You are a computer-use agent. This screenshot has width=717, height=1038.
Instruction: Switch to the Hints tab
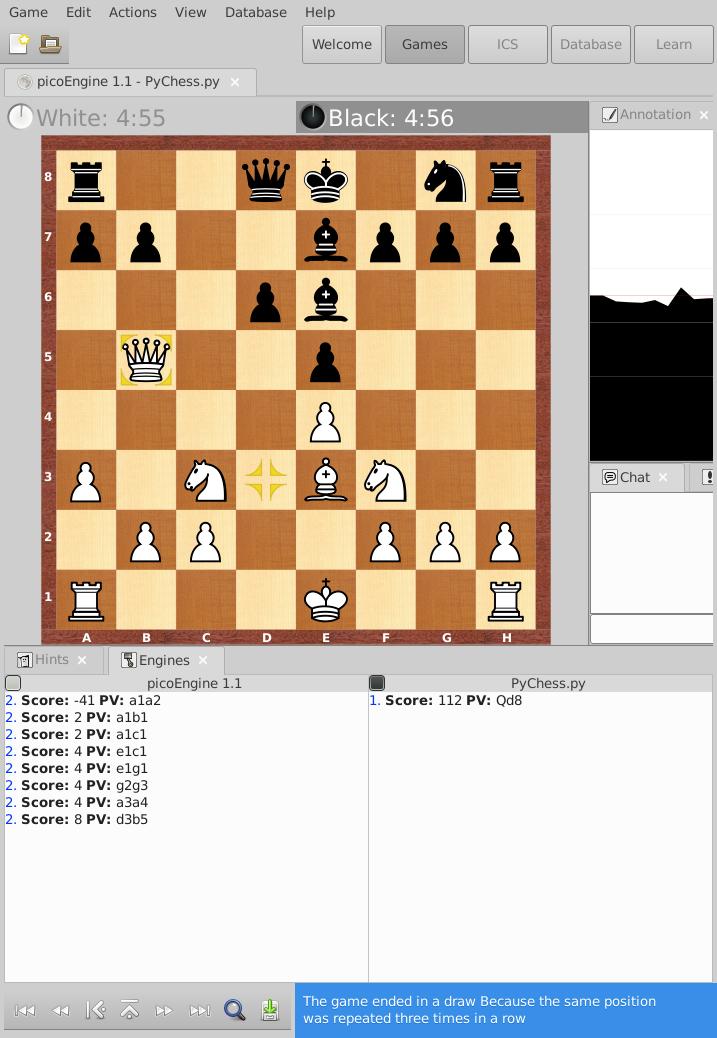tap(51, 660)
